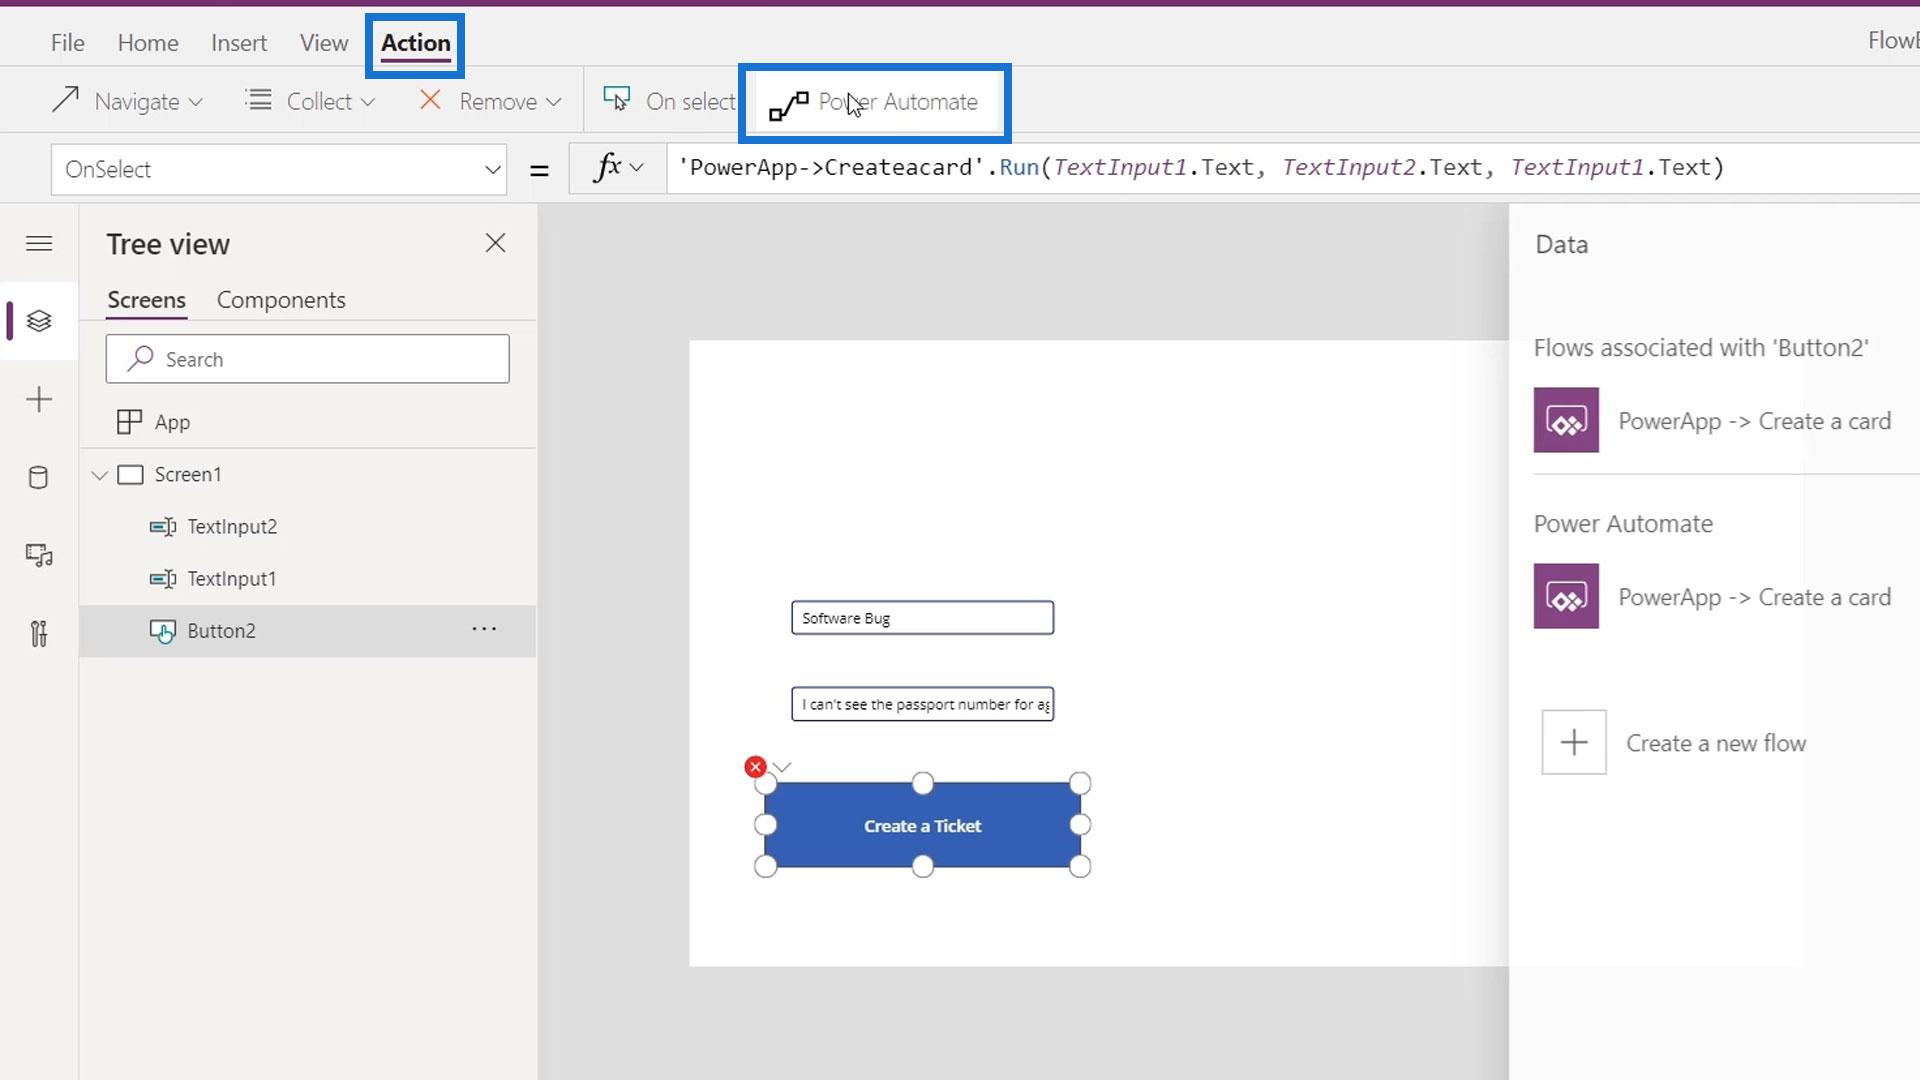The width and height of the screenshot is (1920, 1080).
Task: Select the associated PowerApp -> Create a card flow
Action: pyautogui.click(x=1712, y=421)
